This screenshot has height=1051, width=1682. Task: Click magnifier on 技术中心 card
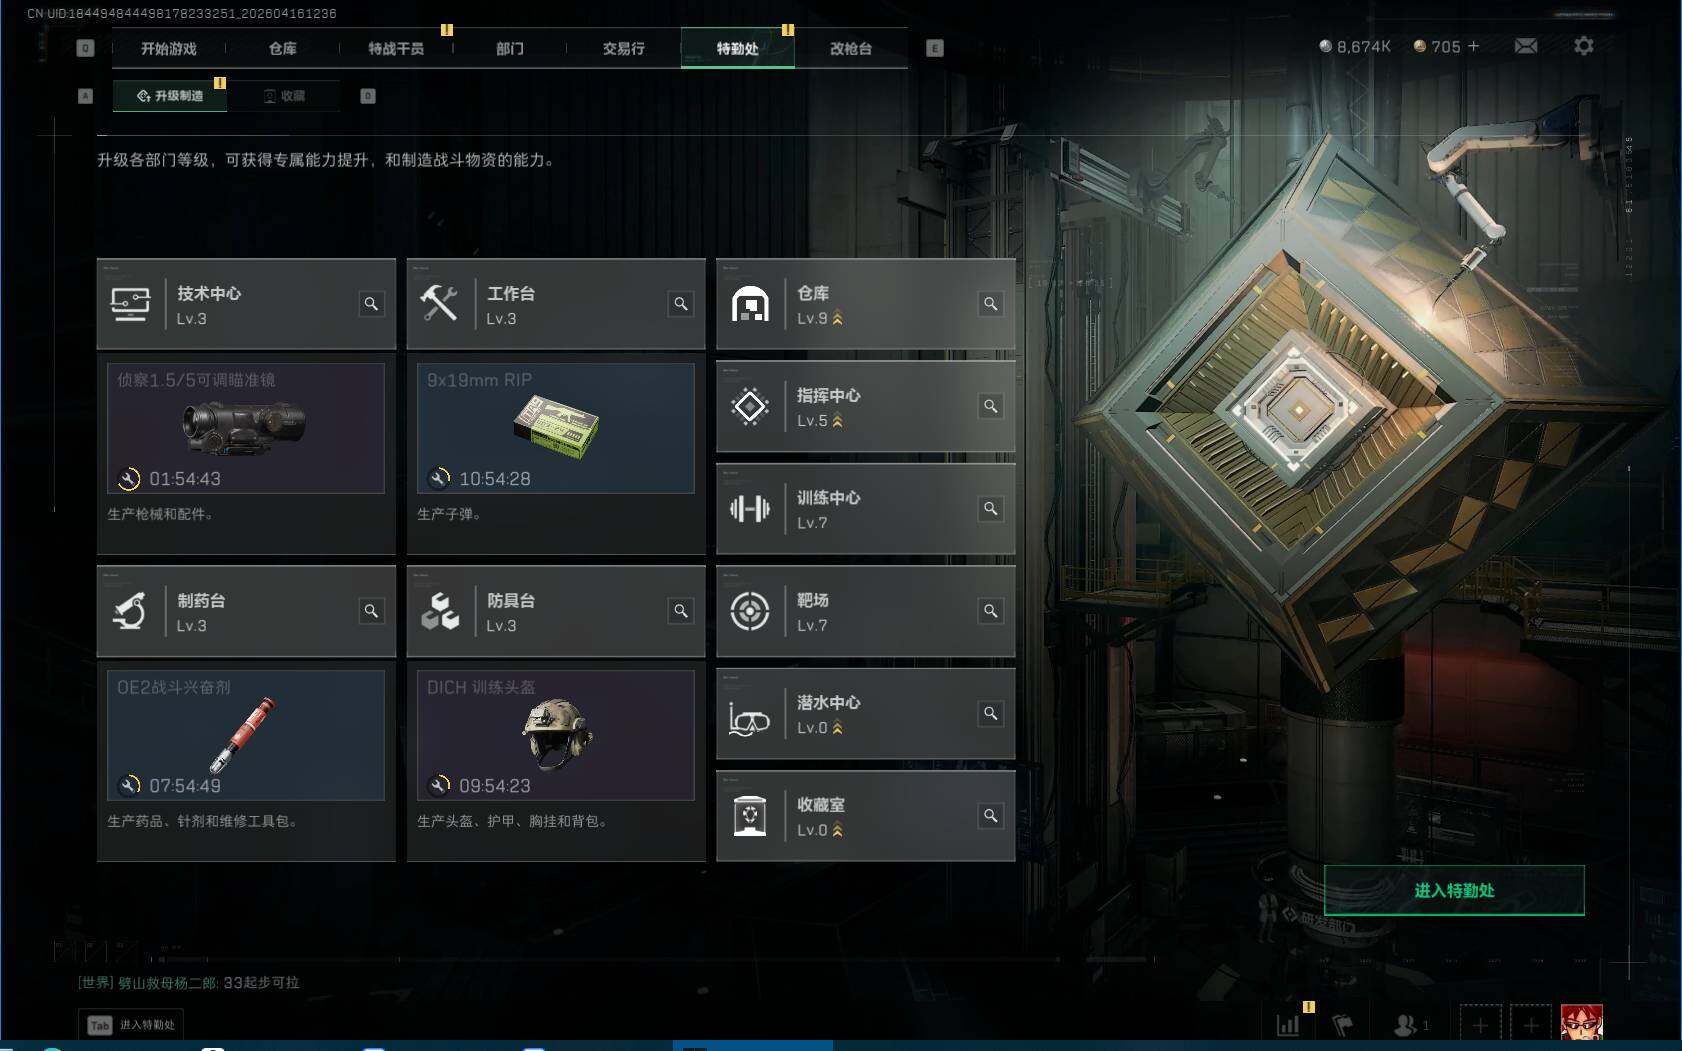[371, 304]
